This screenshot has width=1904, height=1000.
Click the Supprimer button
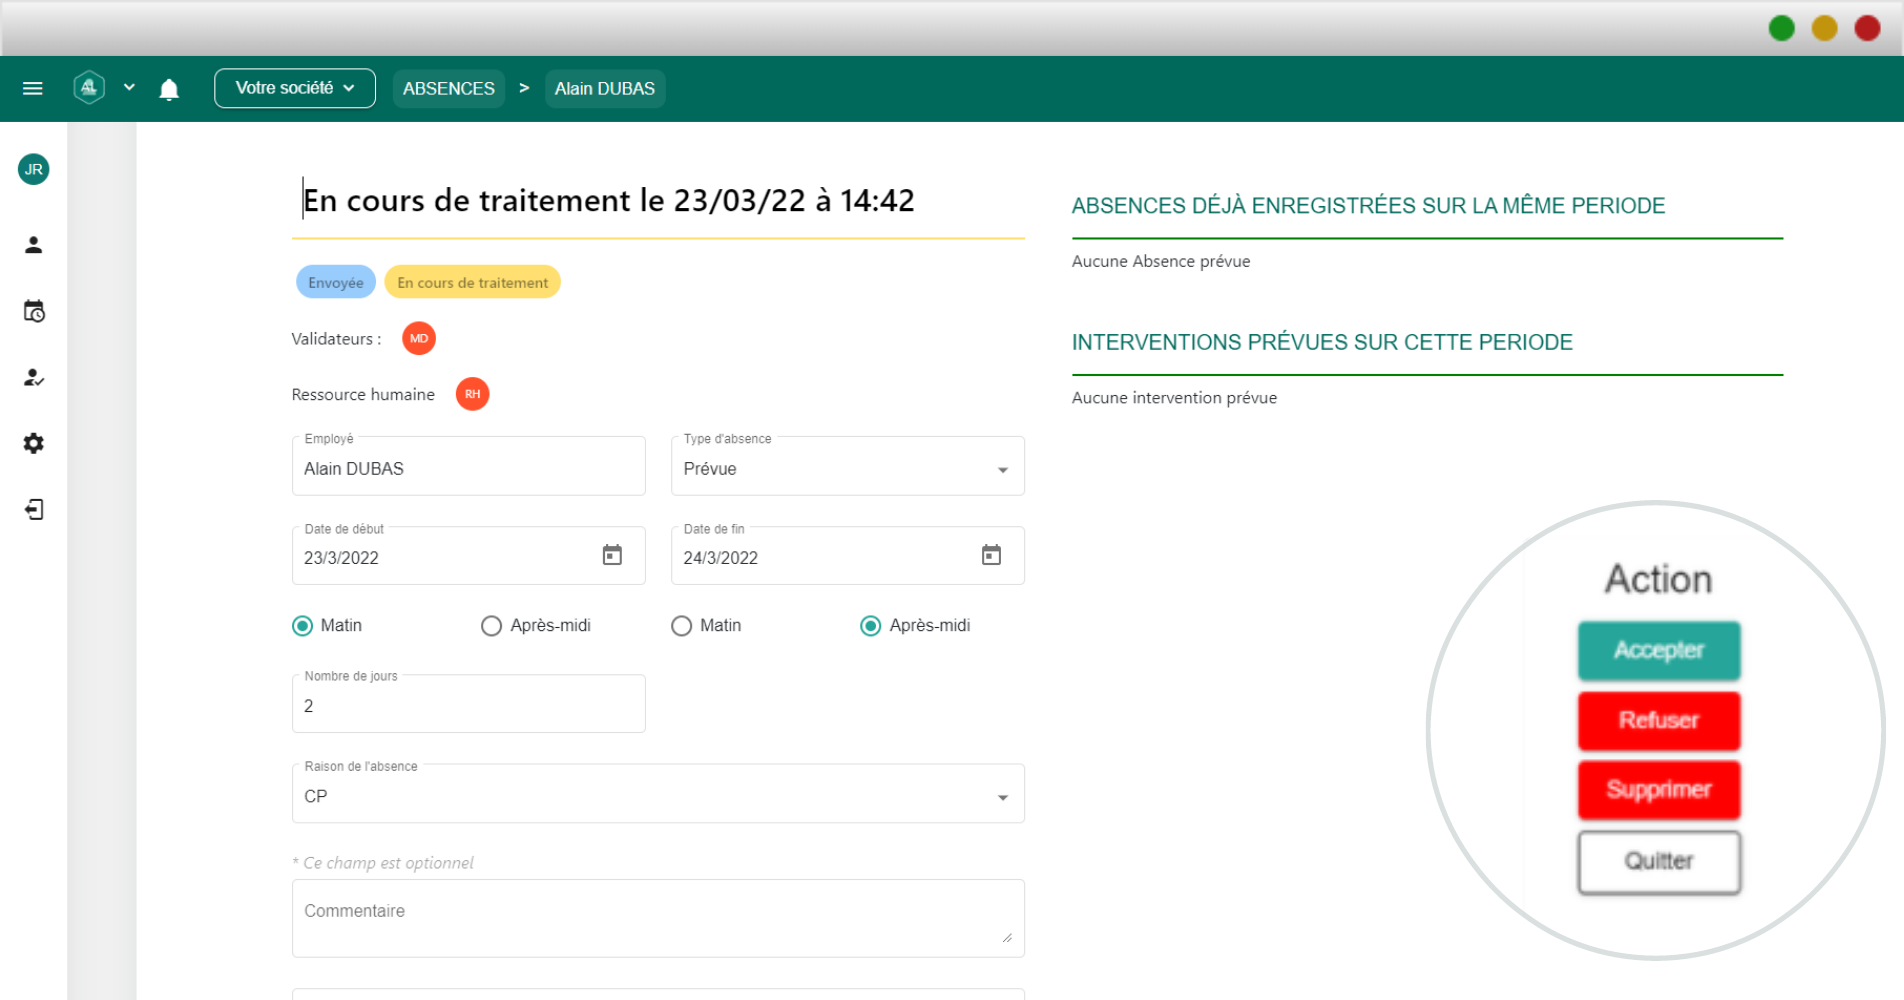point(1659,790)
